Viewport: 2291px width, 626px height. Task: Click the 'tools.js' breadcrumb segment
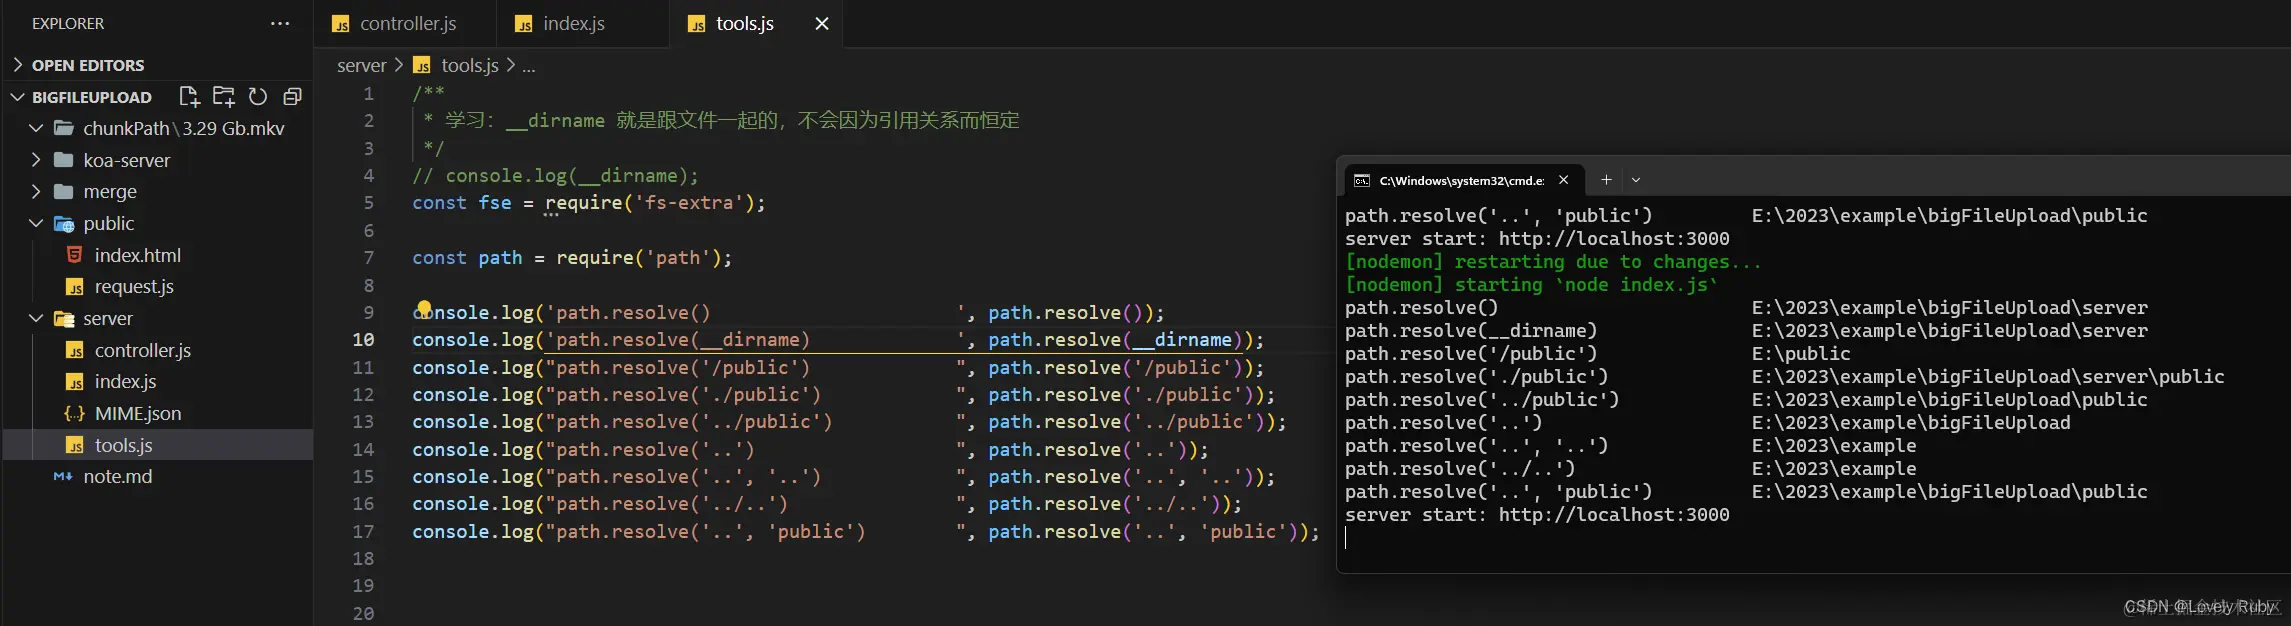(x=470, y=65)
